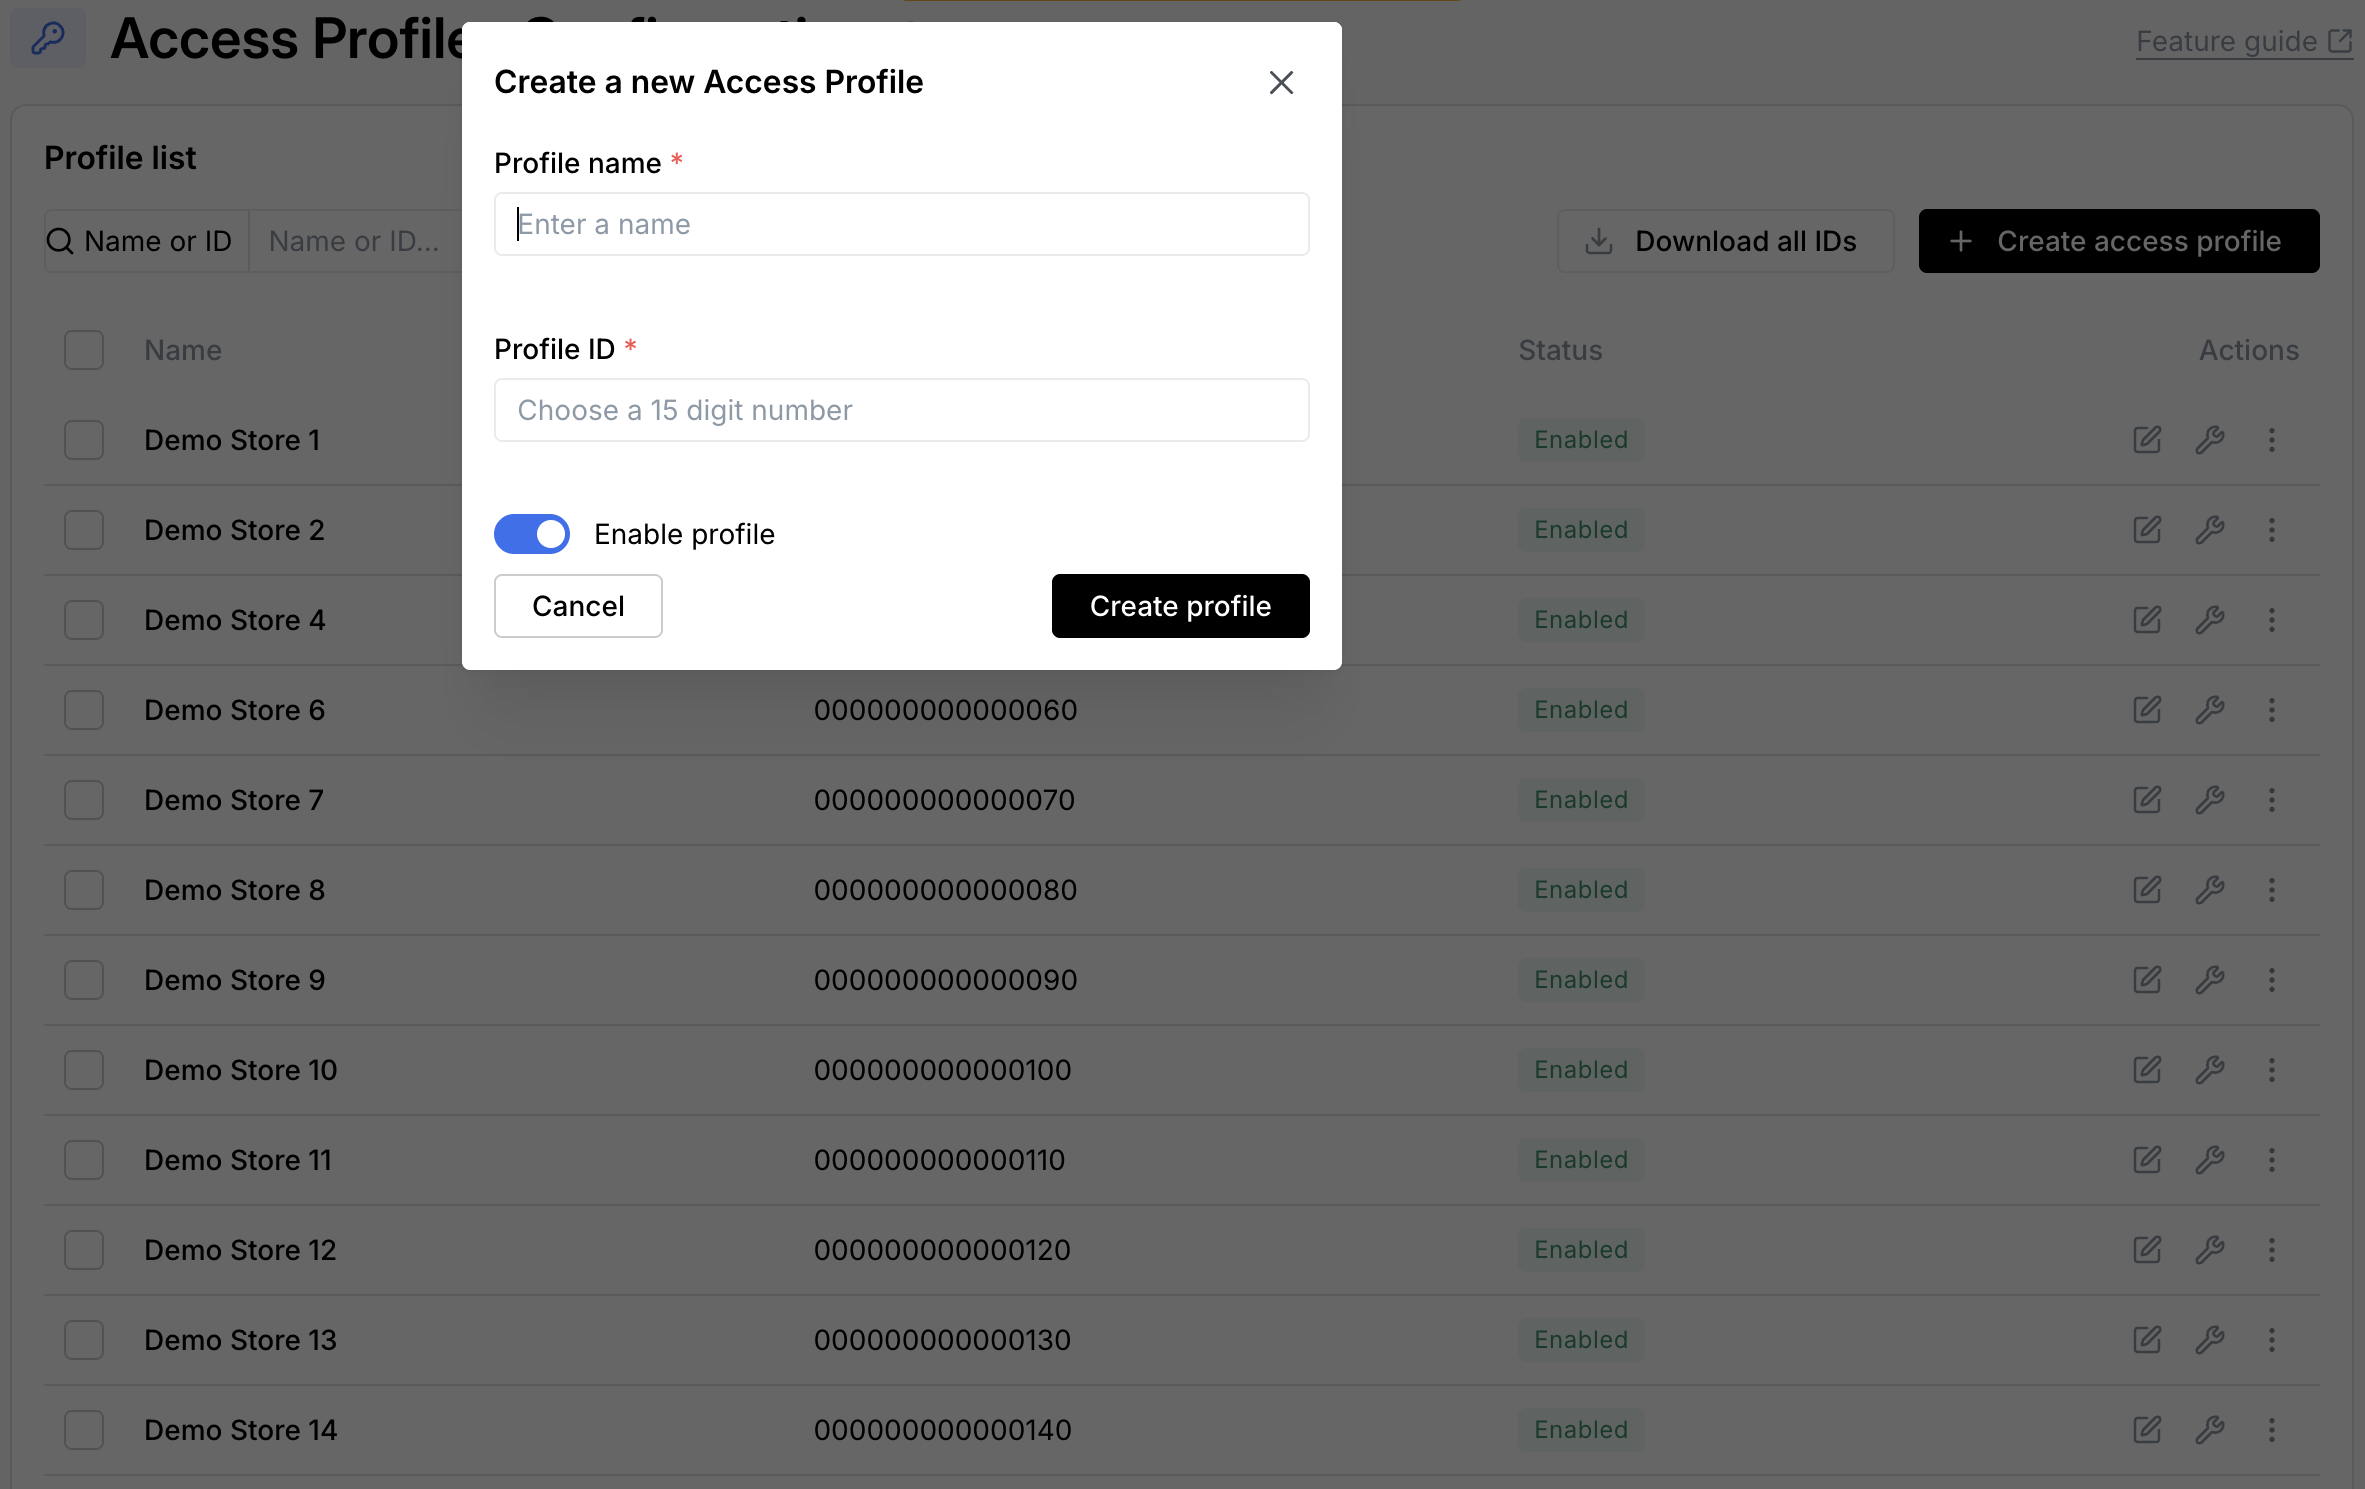
Task: Click the wrench icon for Demo Store 8
Action: 2209,890
